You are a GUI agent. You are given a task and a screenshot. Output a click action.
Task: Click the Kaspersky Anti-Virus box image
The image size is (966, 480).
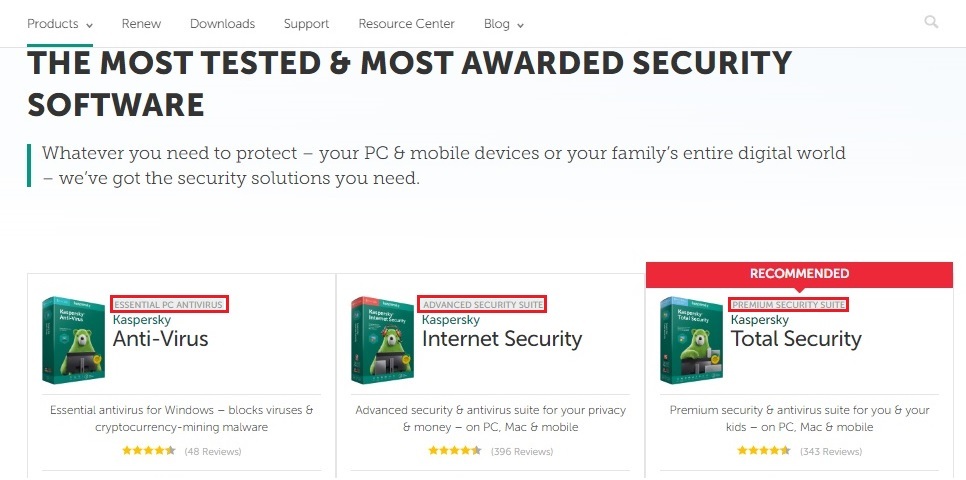coord(74,340)
